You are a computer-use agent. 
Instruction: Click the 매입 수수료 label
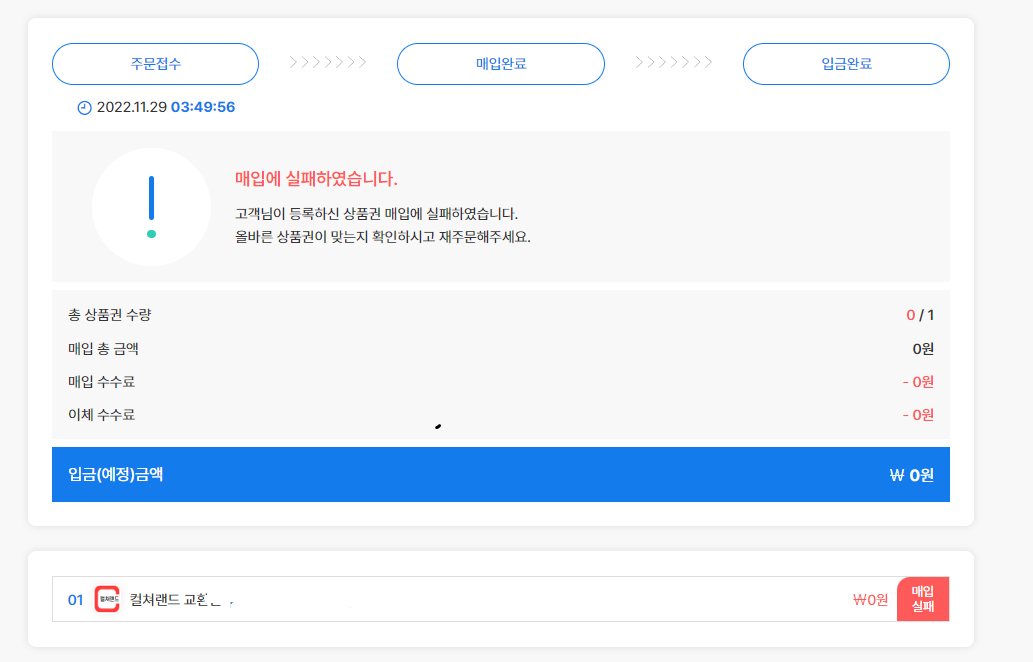[x=101, y=381]
